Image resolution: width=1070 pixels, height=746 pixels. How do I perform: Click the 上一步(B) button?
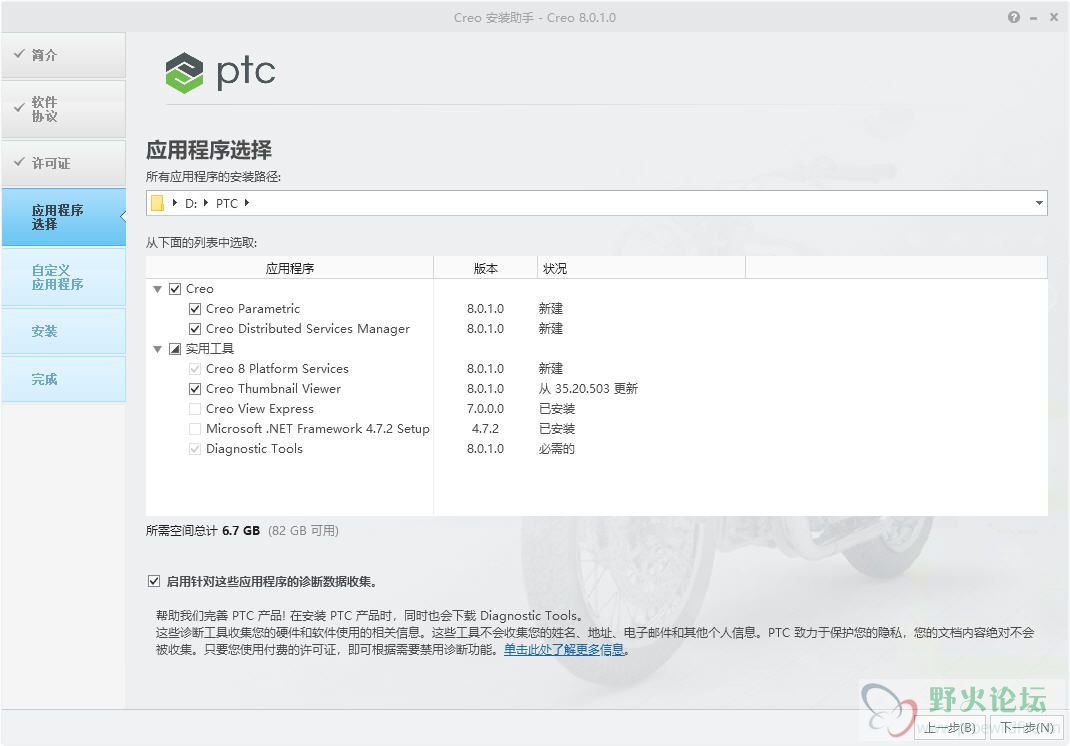point(949,728)
